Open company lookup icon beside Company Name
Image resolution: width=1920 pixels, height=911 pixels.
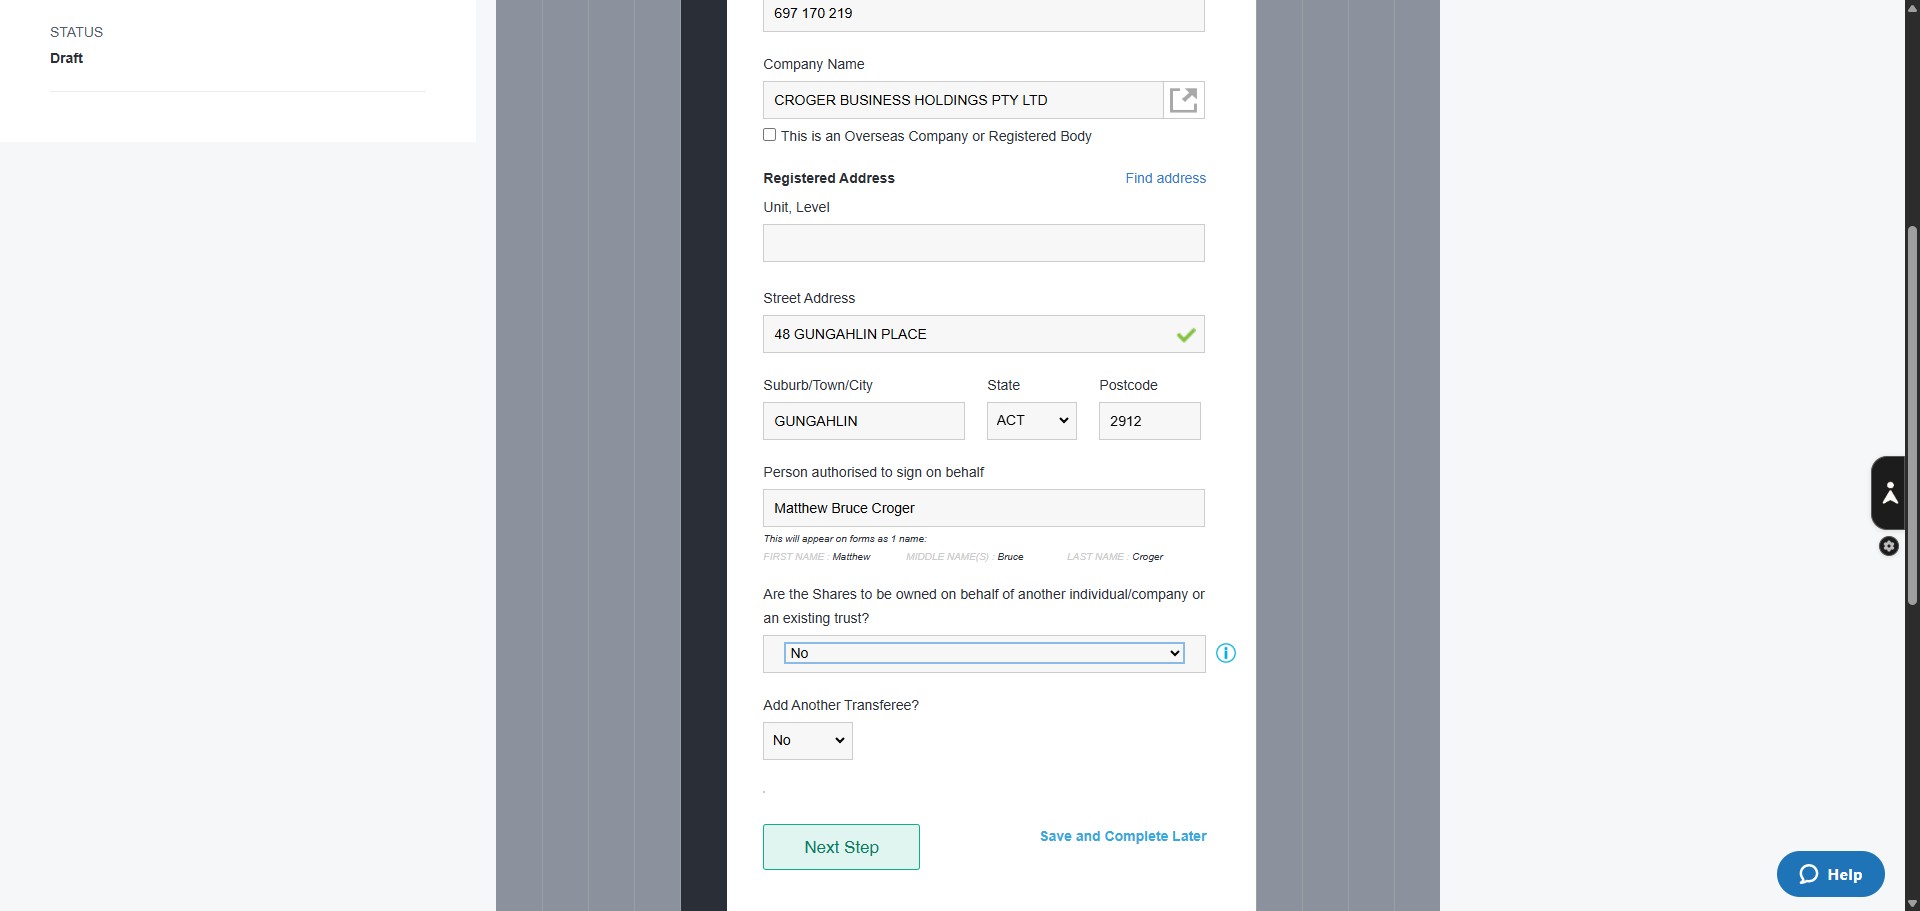tap(1184, 100)
